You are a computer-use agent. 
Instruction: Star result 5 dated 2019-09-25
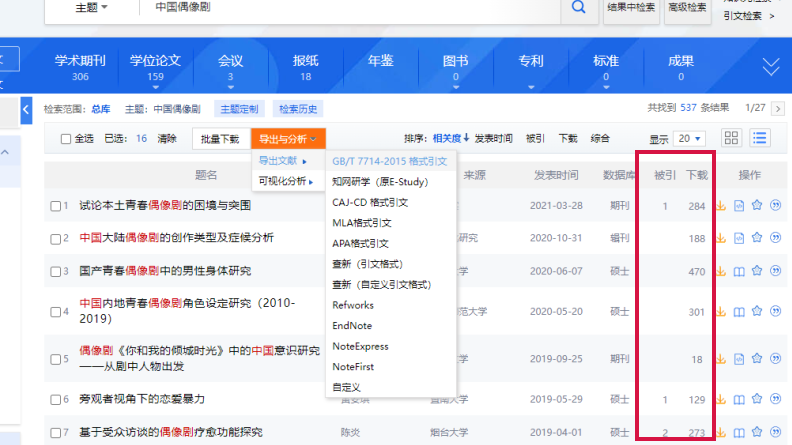[x=757, y=359]
